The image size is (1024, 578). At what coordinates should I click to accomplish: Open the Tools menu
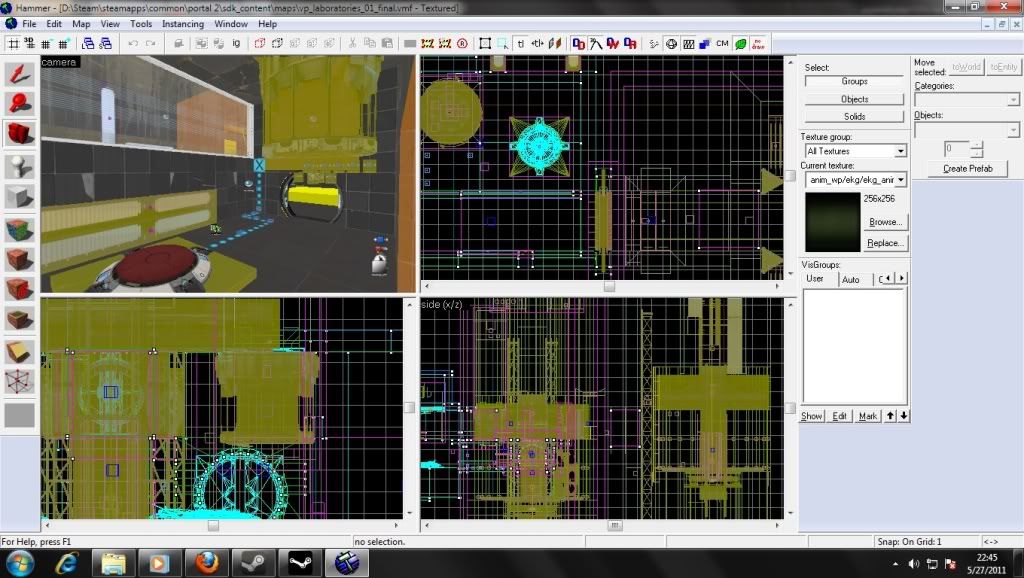tap(141, 24)
